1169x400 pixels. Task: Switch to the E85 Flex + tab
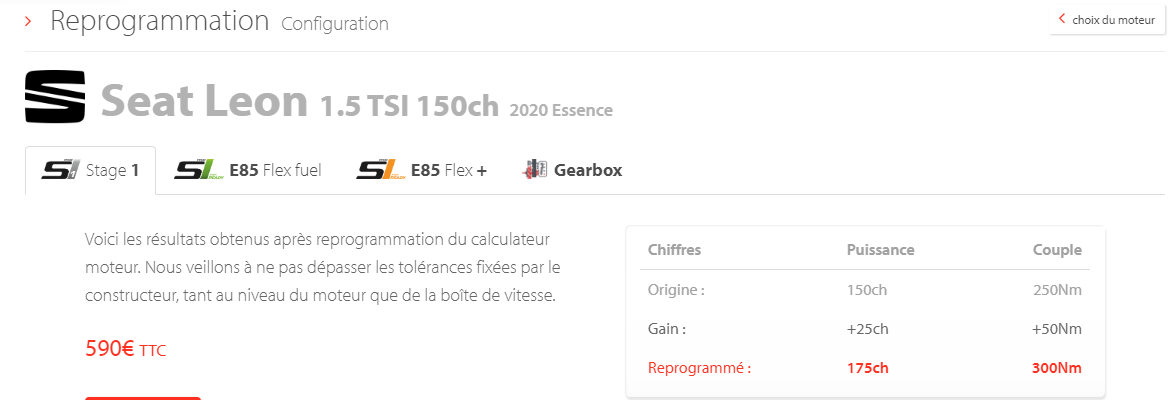(421, 171)
